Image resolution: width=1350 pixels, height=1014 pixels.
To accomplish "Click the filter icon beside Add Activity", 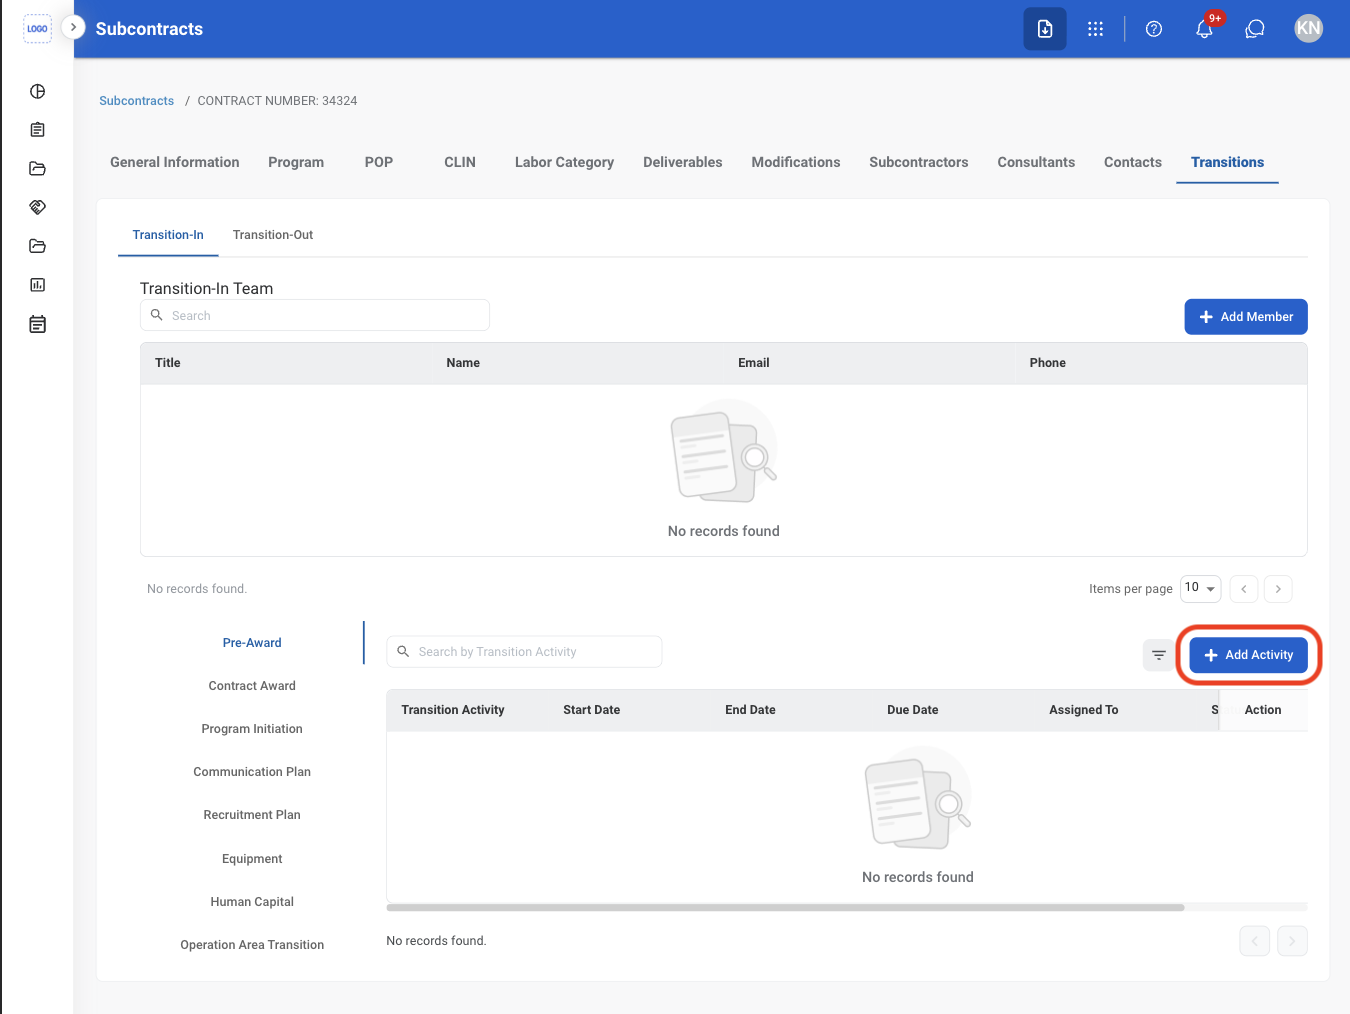I will tap(1159, 655).
